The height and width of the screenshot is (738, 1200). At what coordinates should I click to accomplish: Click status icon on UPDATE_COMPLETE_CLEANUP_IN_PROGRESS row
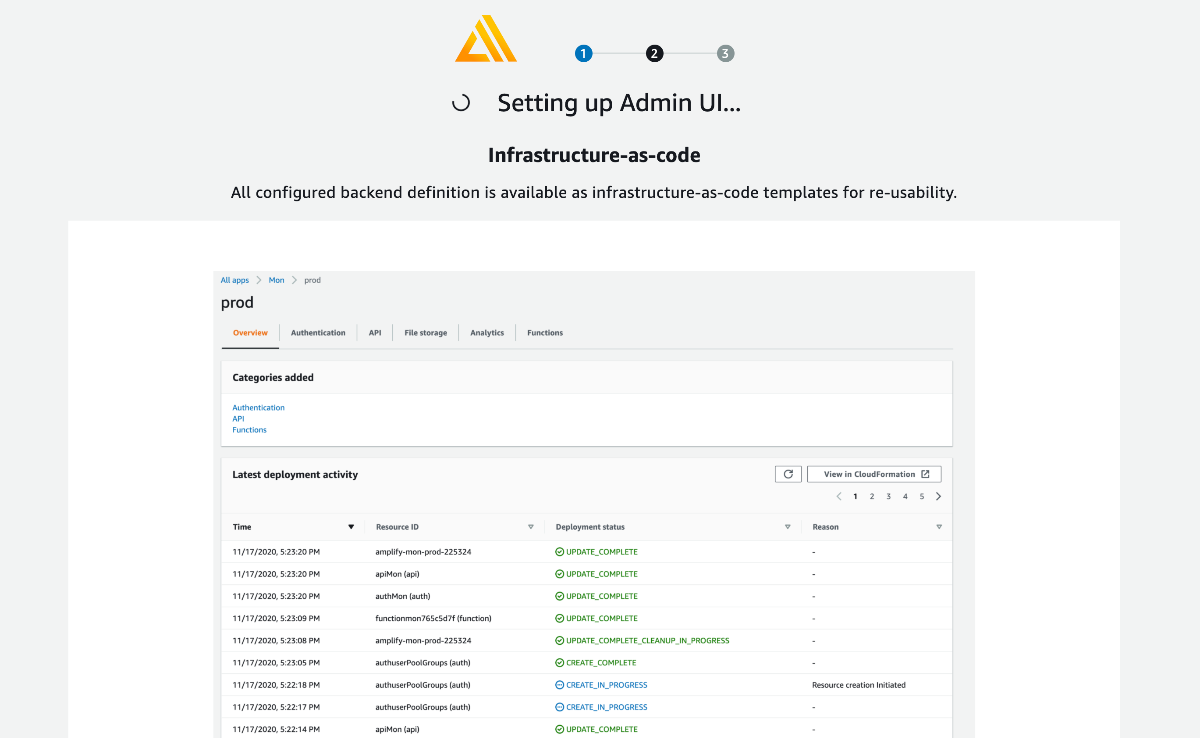pos(560,640)
